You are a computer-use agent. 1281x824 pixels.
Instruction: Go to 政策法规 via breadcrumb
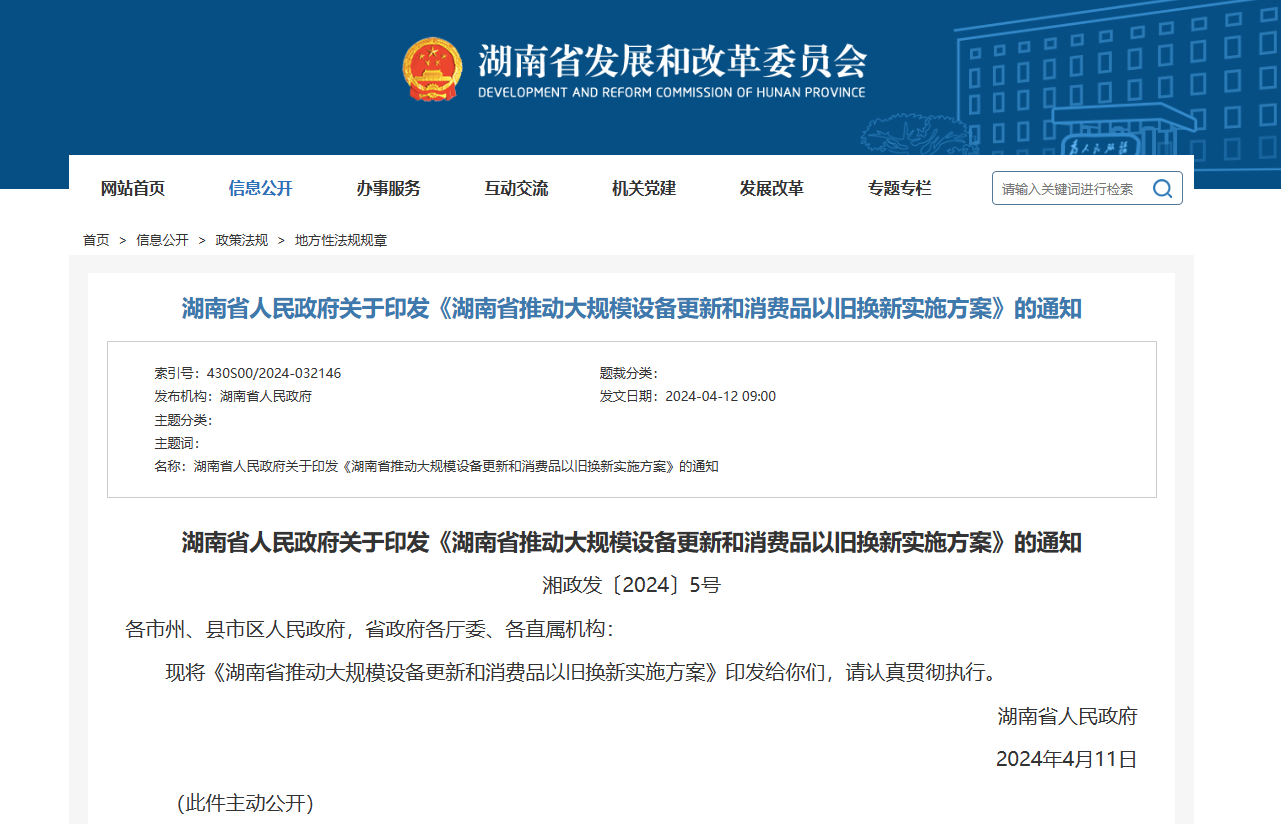[242, 240]
